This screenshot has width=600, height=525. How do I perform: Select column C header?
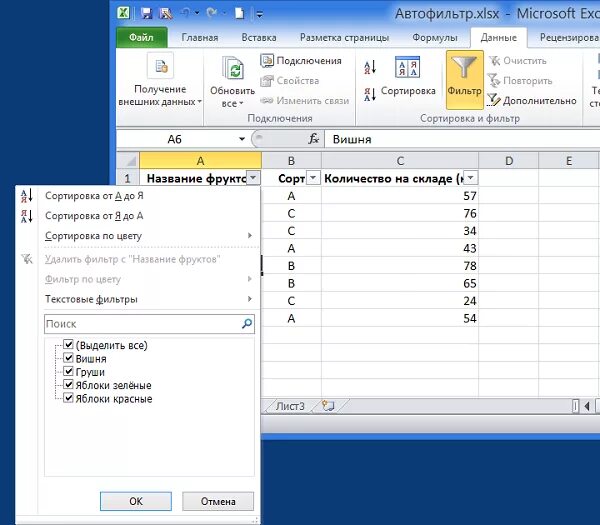pyautogui.click(x=400, y=161)
